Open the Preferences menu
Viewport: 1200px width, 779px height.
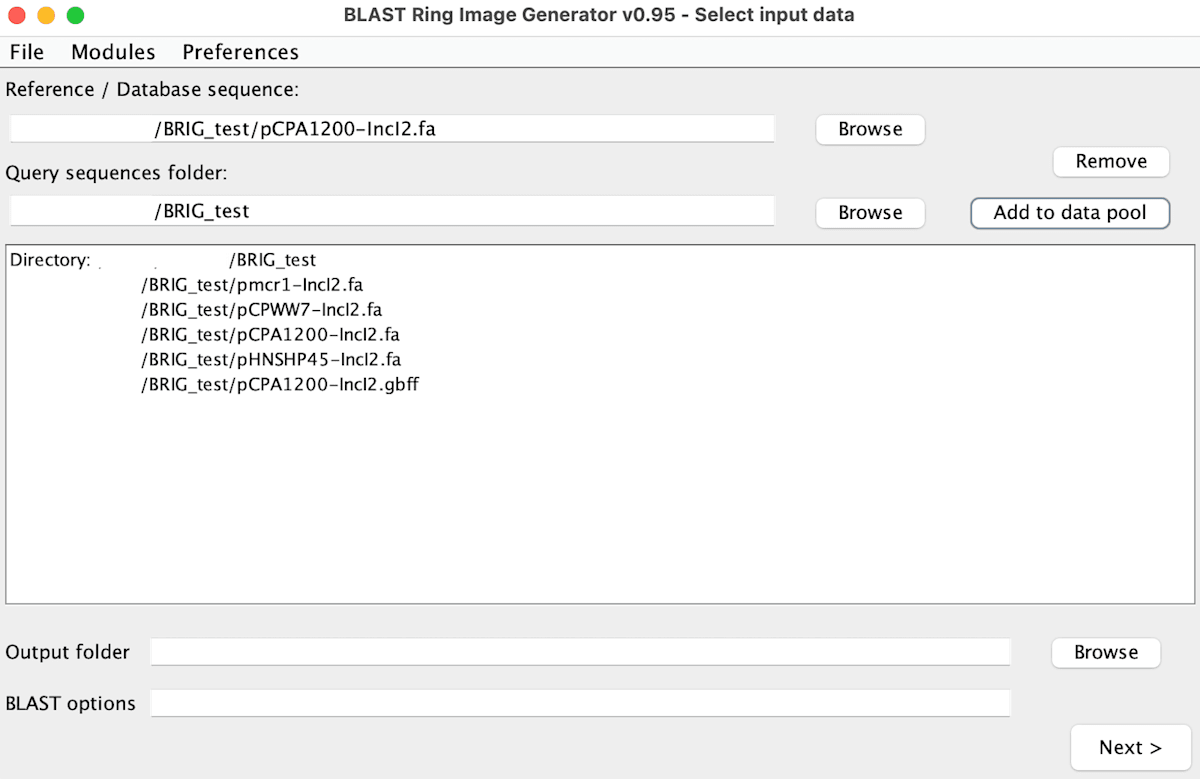(240, 52)
